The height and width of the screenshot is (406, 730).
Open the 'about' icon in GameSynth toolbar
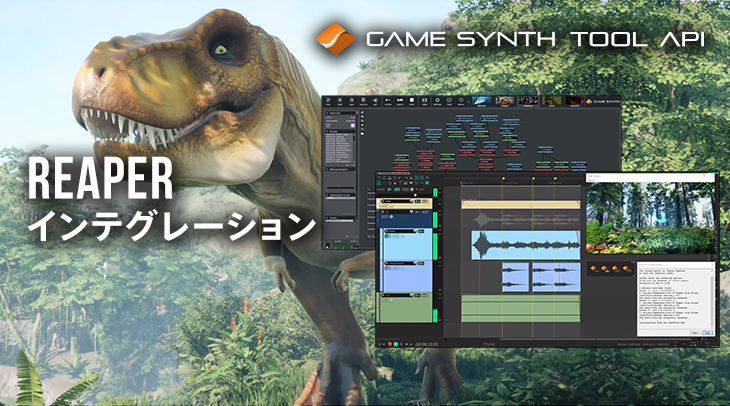(x=461, y=101)
